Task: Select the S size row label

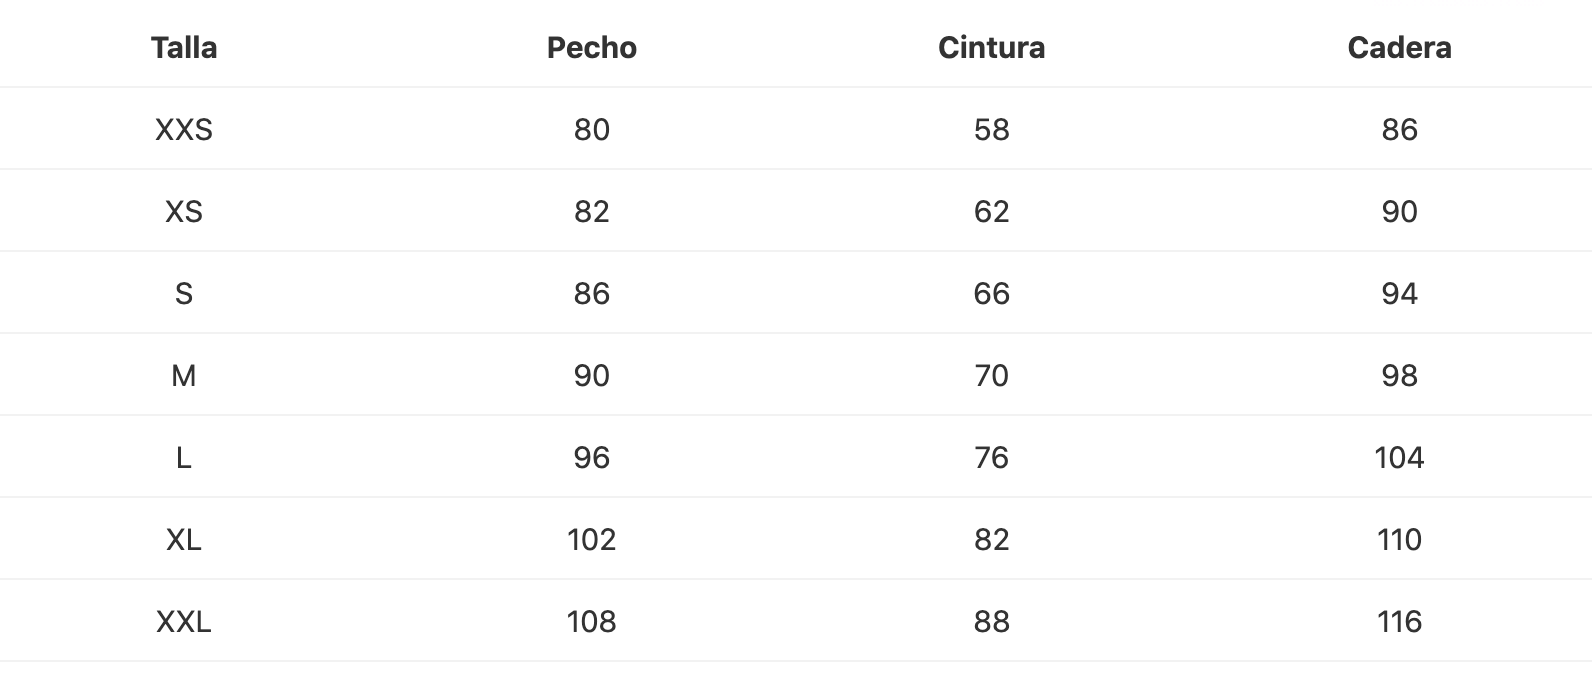Action: [184, 294]
